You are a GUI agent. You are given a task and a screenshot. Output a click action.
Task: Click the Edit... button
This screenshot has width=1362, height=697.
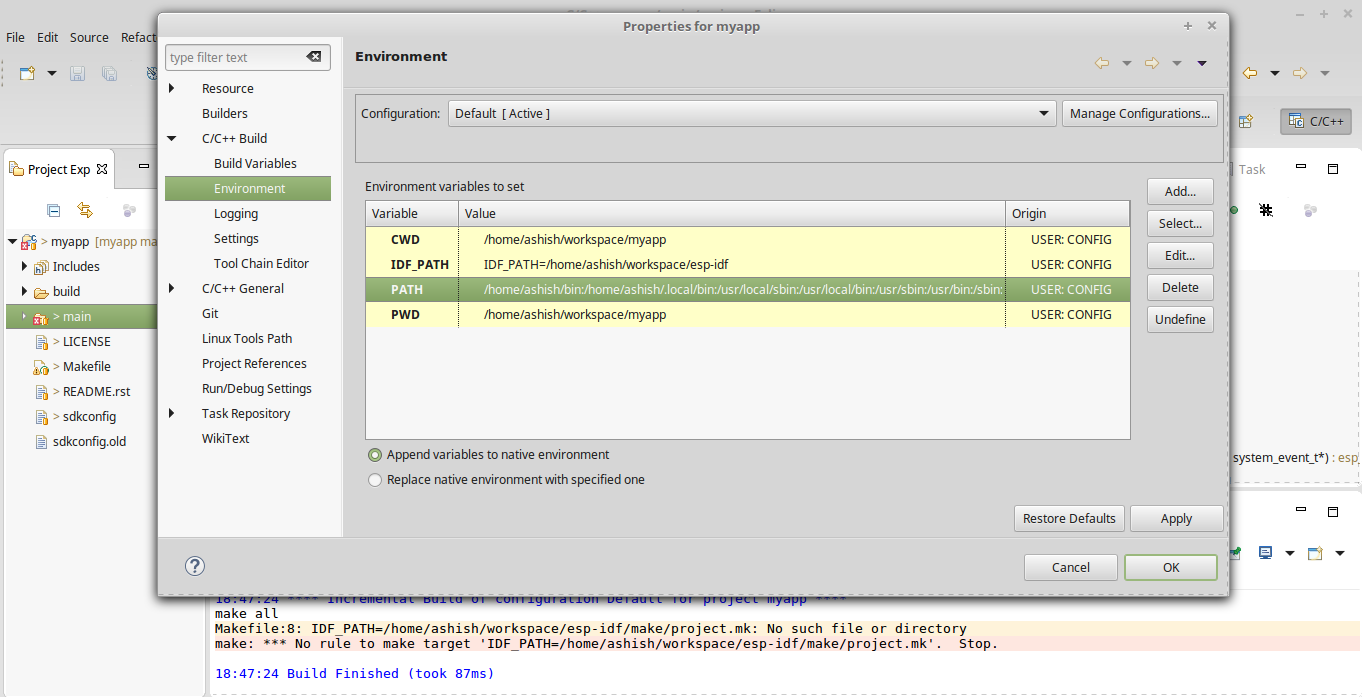coord(1180,255)
